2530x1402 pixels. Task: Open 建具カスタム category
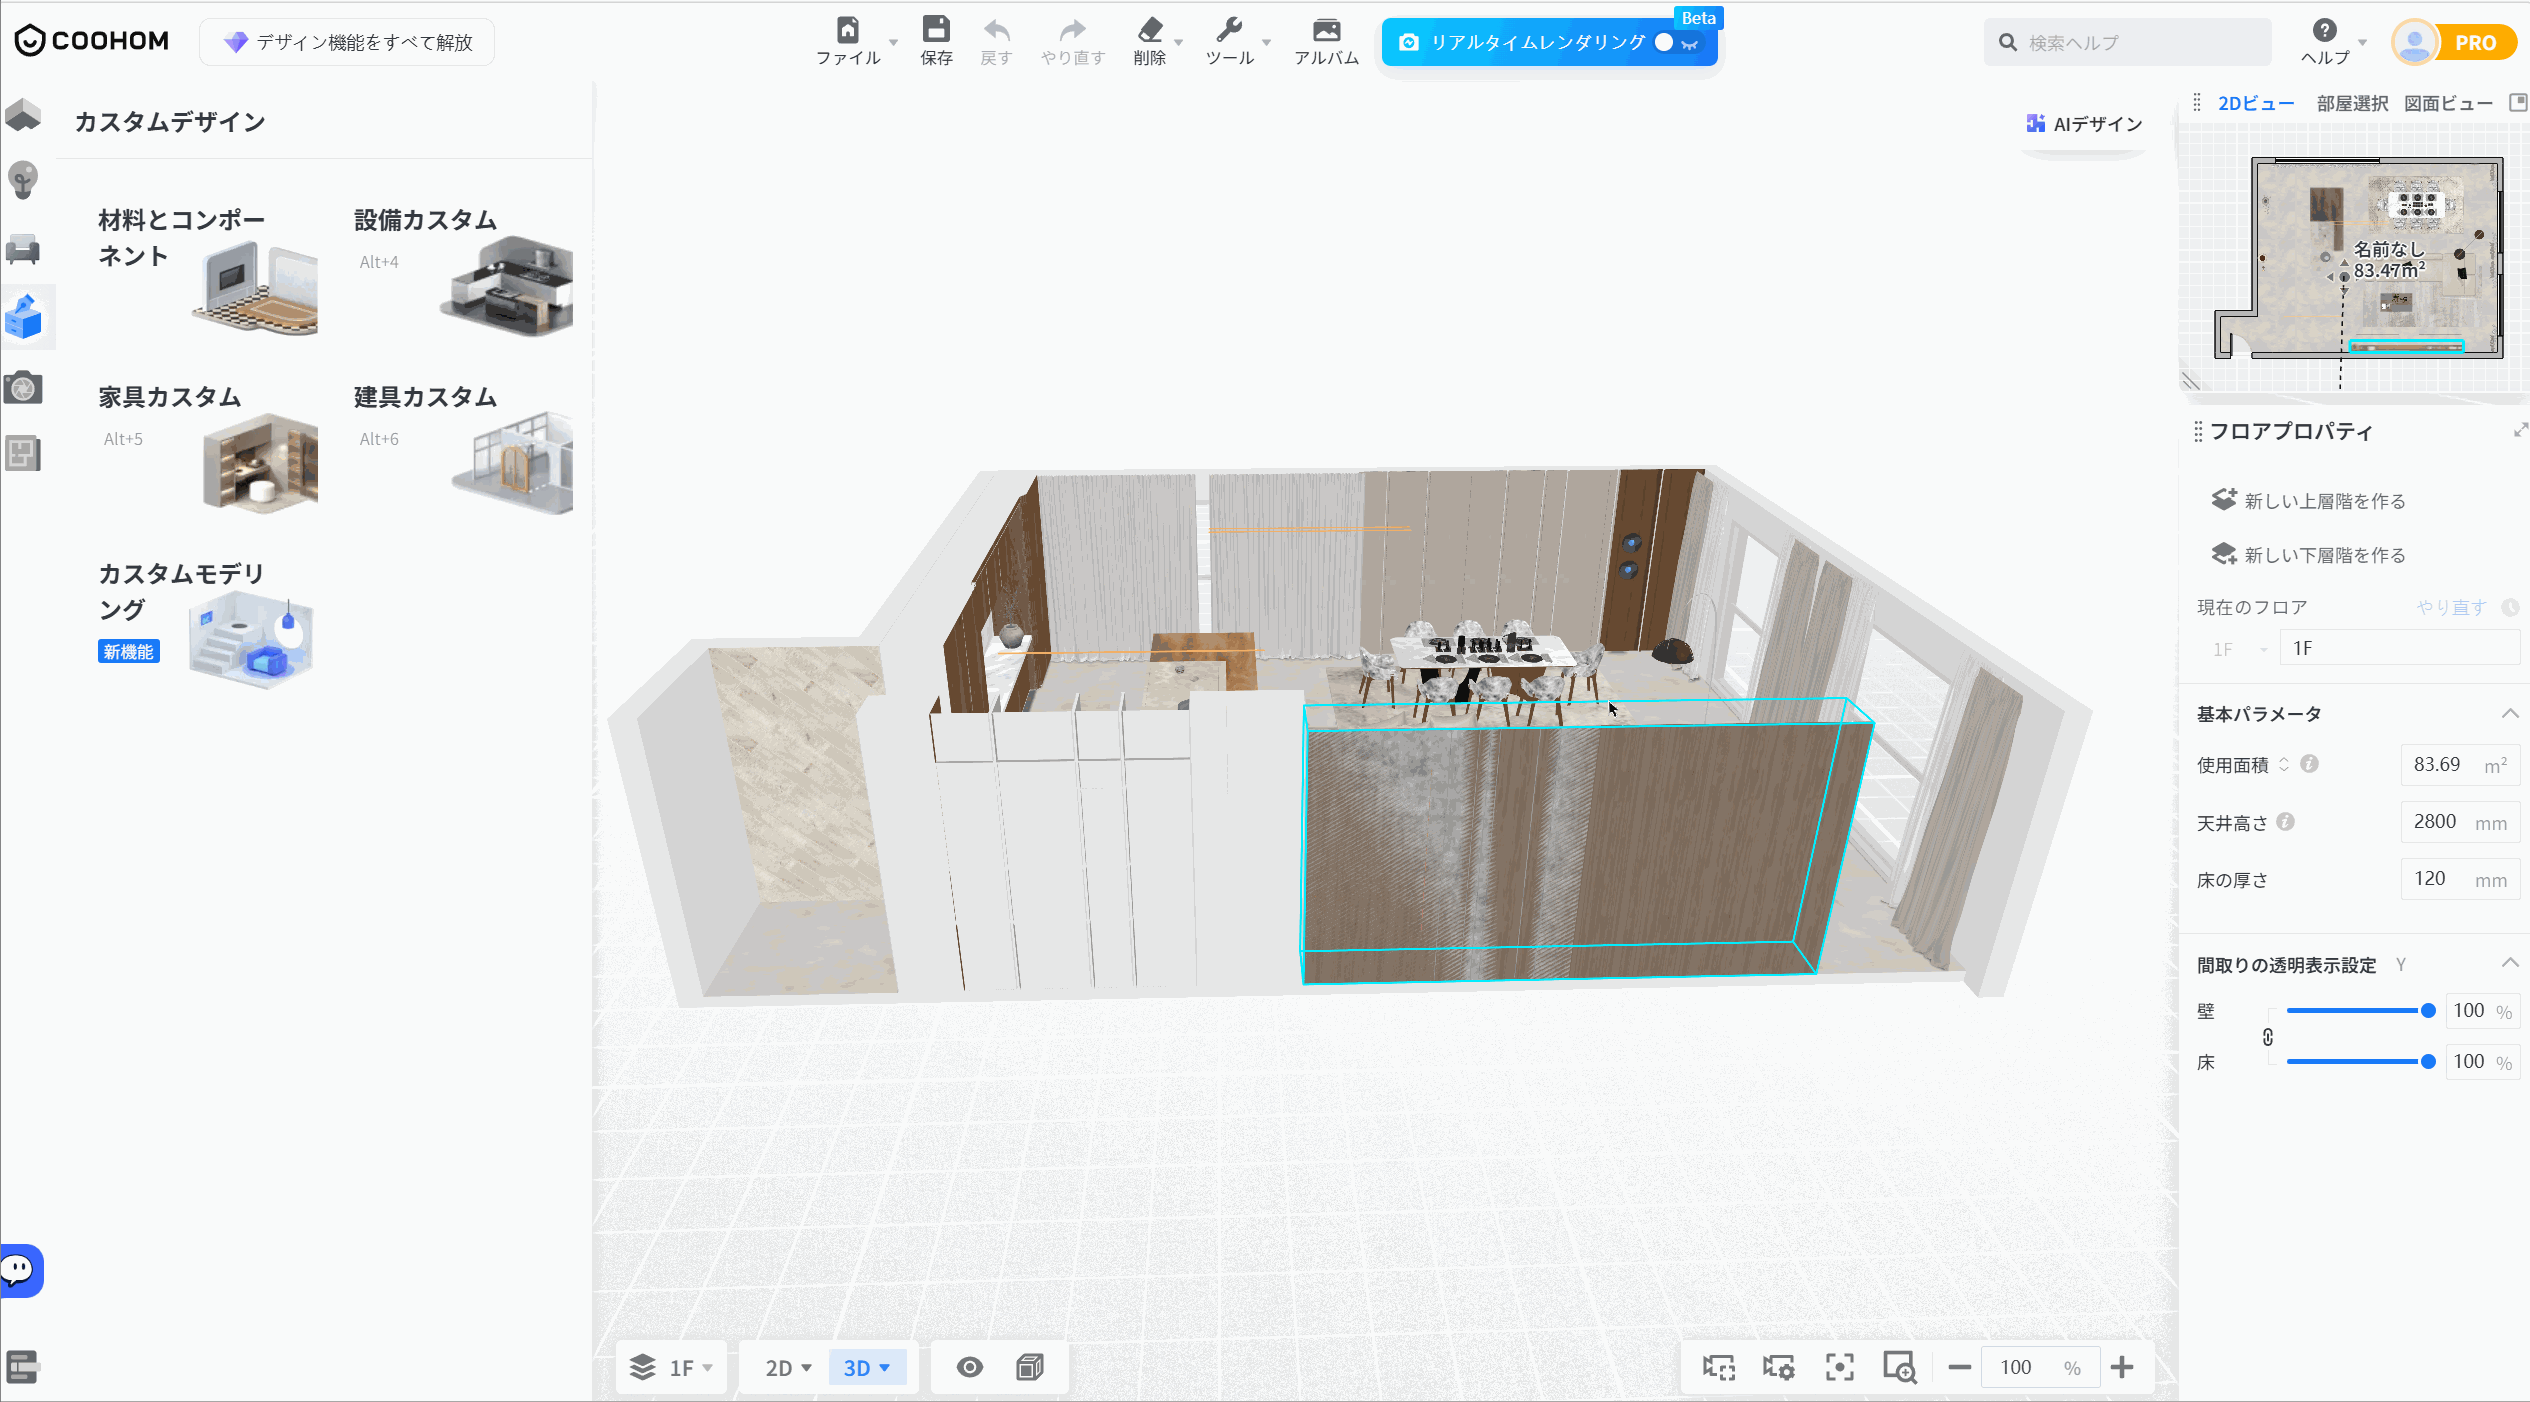tap(464, 447)
